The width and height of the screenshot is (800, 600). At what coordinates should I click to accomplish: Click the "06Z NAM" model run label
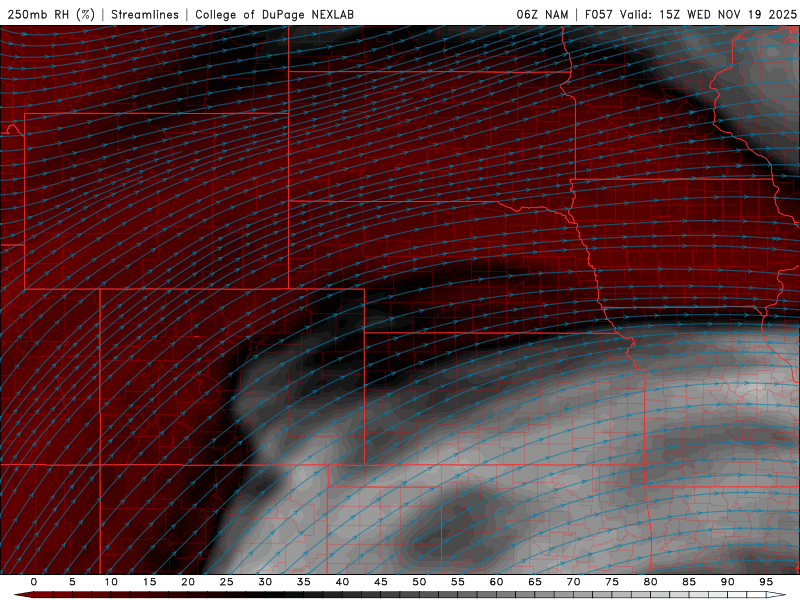(x=542, y=14)
